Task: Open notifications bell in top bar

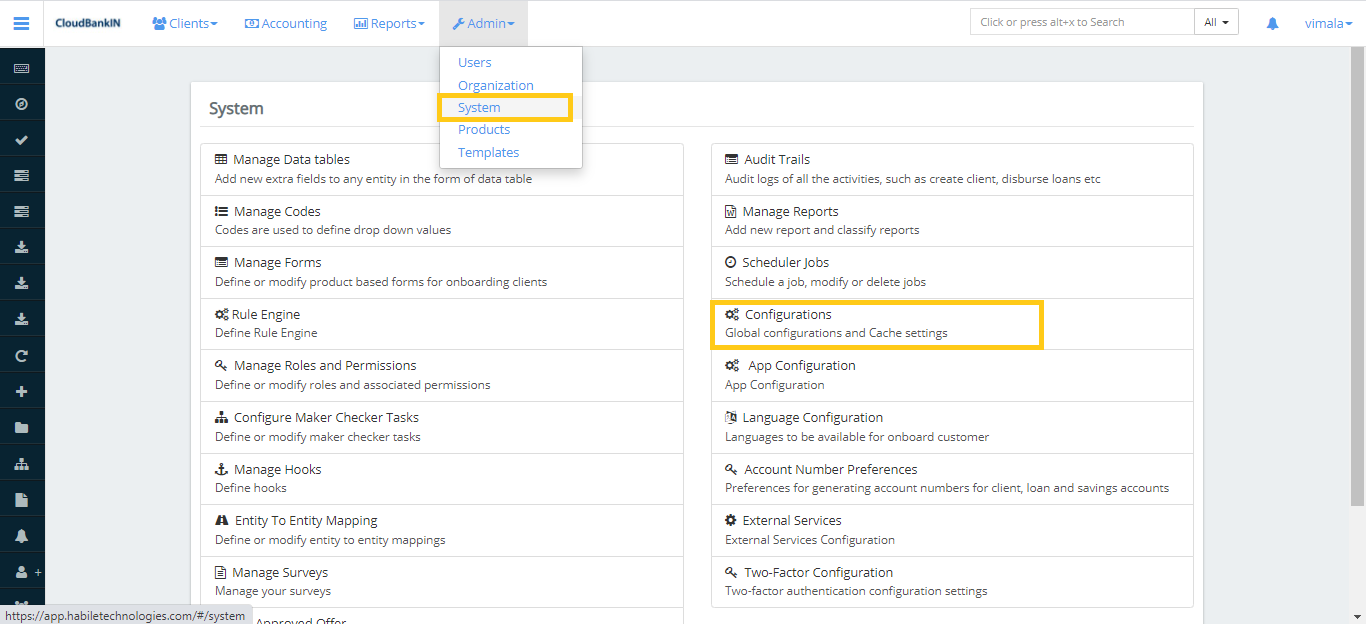Action: 1272,23
